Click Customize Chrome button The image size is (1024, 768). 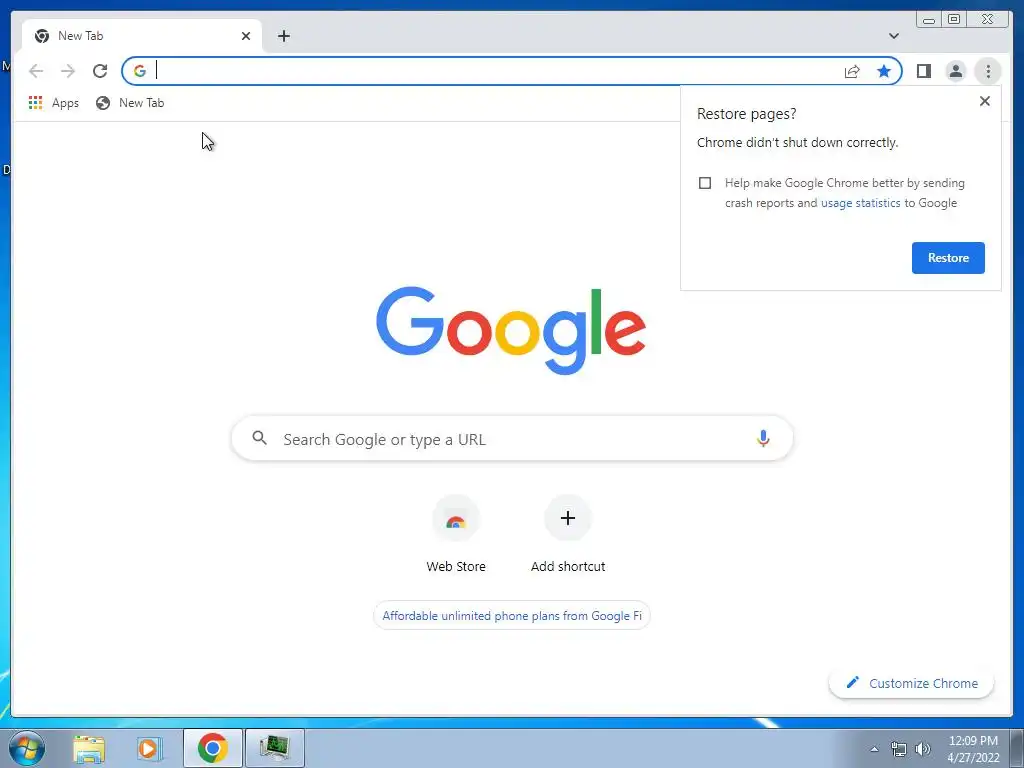click(911, 683)
